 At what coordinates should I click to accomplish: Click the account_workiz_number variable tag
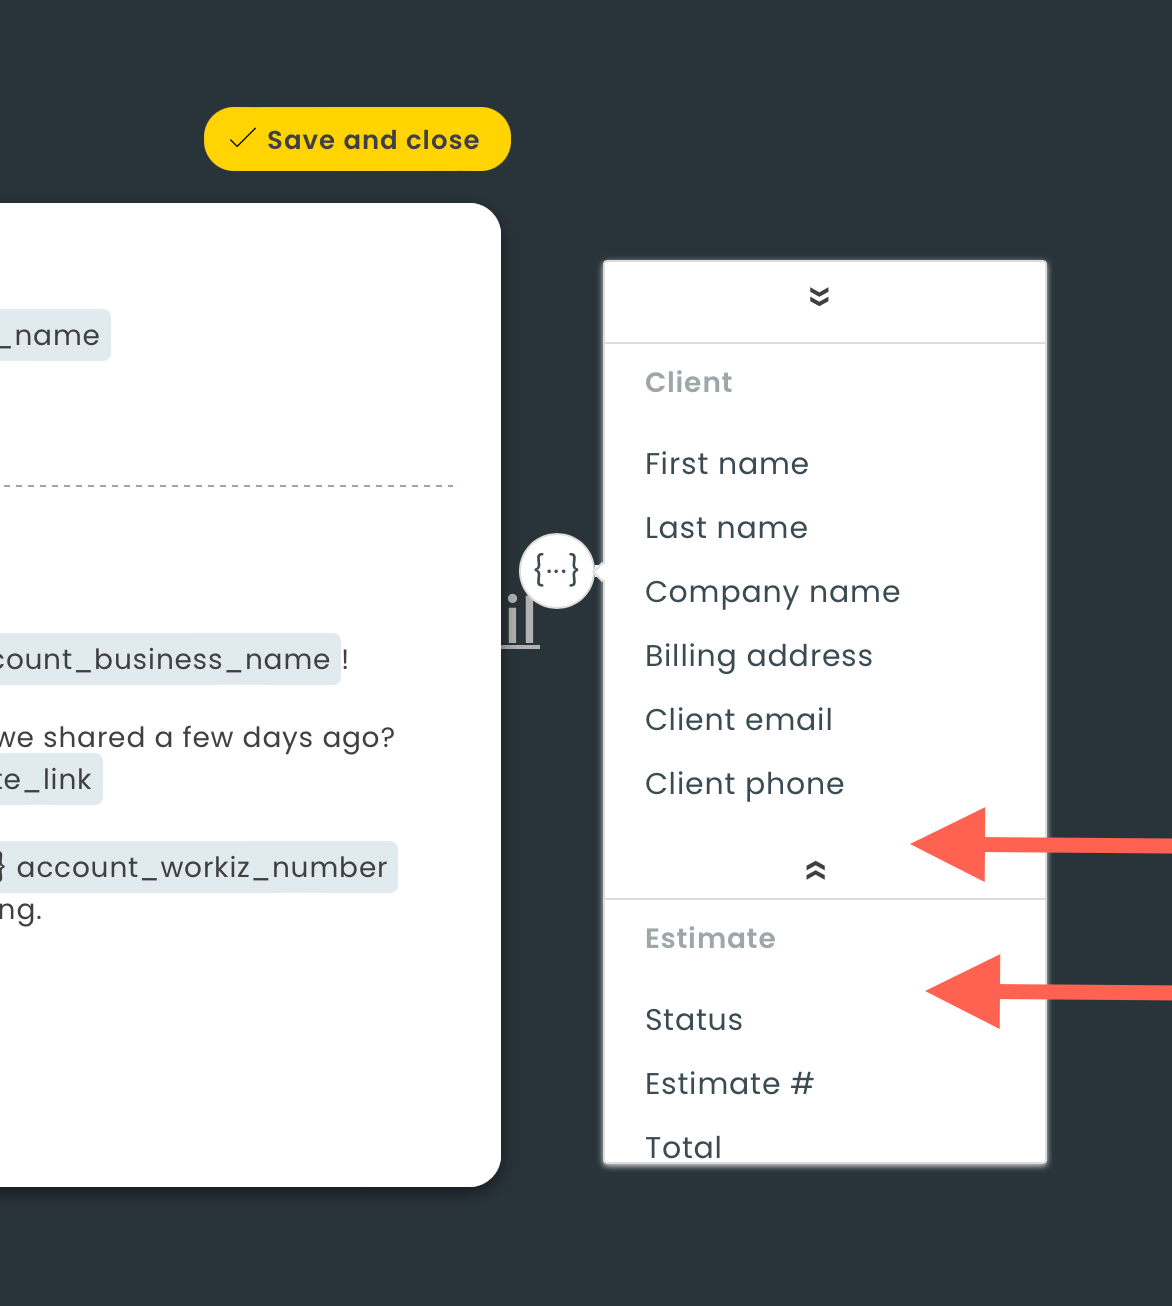[x=200, y=867]
